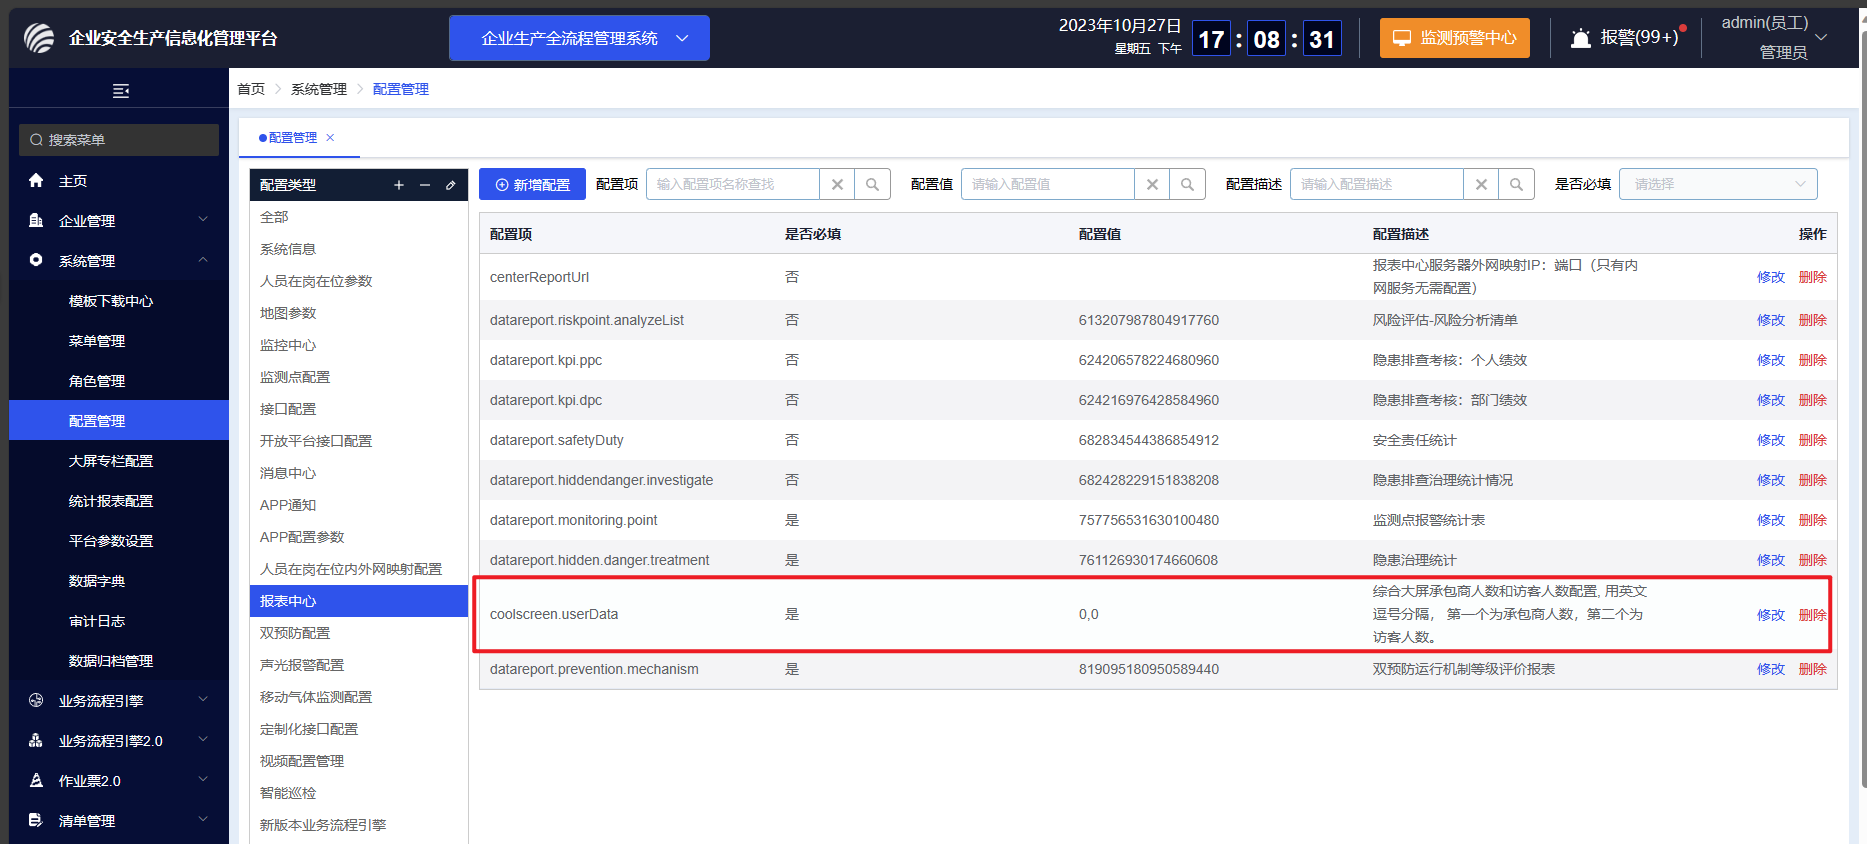The width and height of the screenshot is (1867, 844).
Task: Open the 是否必填 select dropdown
Action: tap(1718, 184)
